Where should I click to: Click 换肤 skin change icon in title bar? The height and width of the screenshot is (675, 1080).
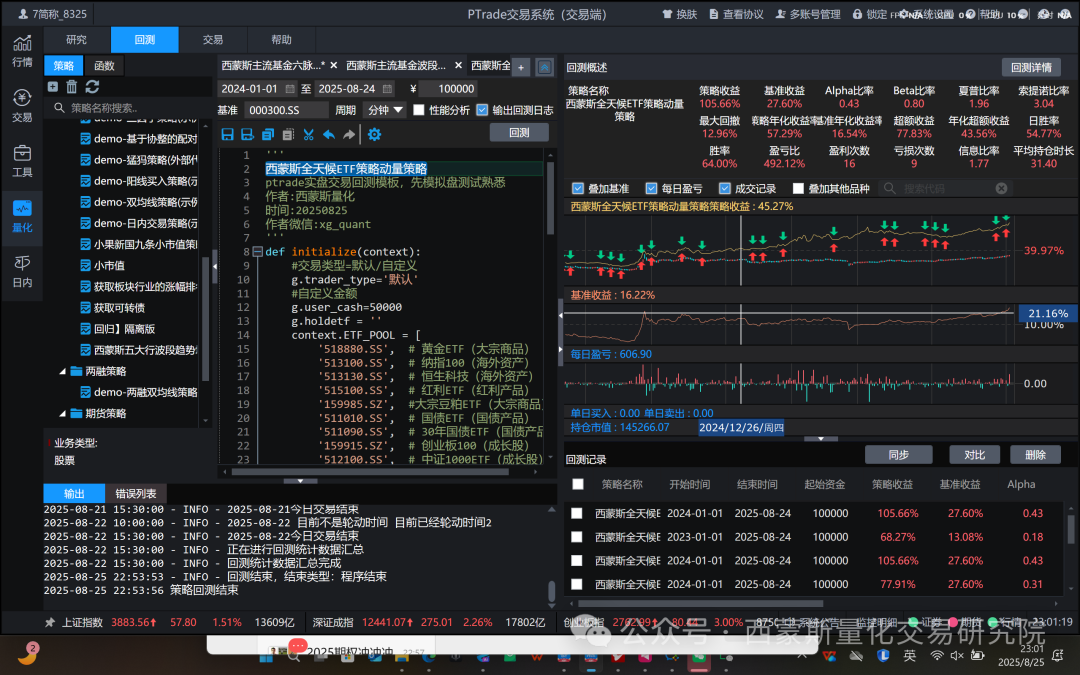(679, 14)
